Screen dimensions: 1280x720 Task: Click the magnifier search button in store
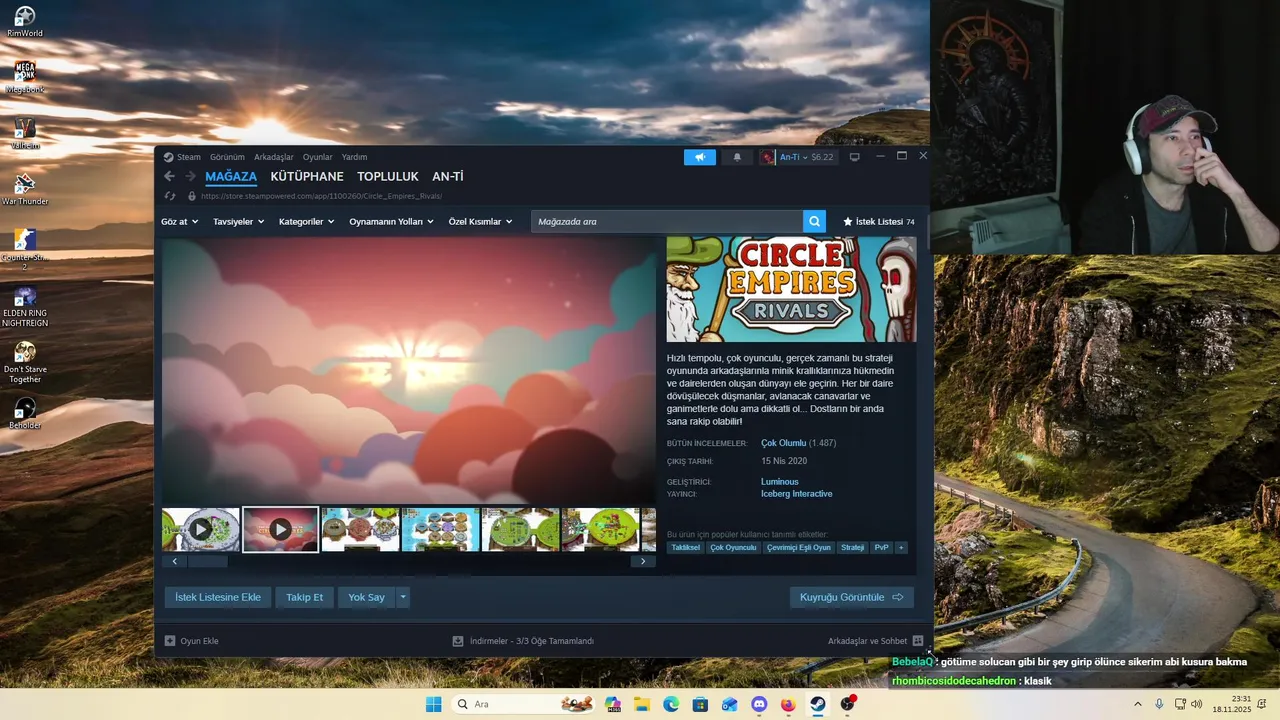tap(814, 221)
